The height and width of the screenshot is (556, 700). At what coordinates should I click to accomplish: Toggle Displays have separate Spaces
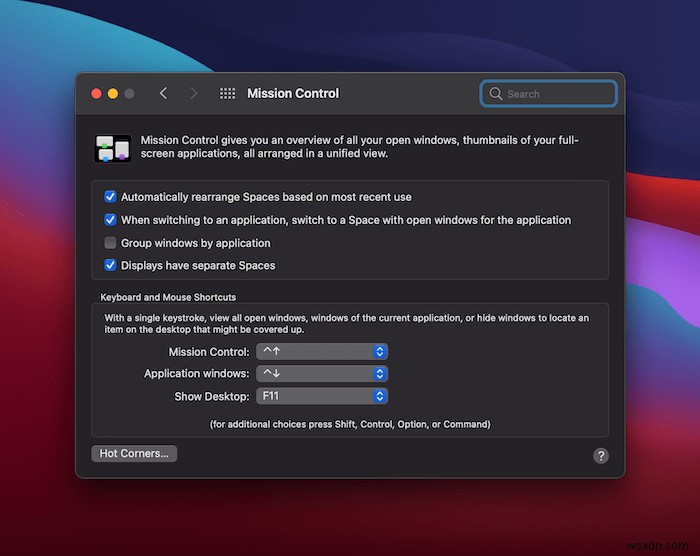(x=110, y=265)
